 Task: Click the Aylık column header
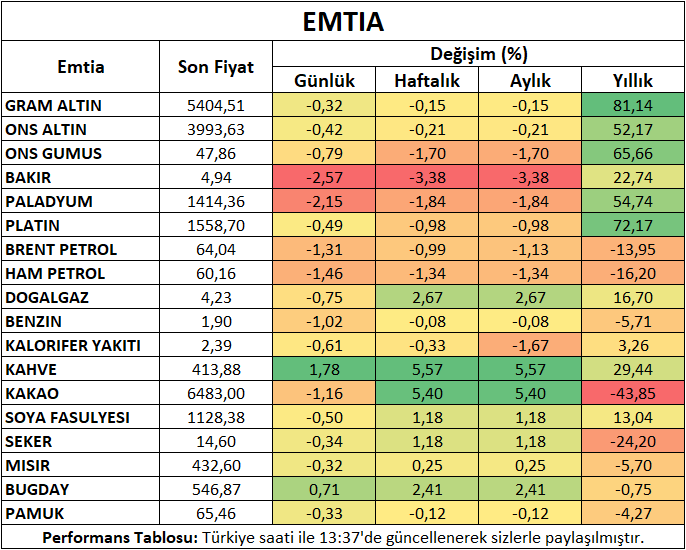[530, 81]
